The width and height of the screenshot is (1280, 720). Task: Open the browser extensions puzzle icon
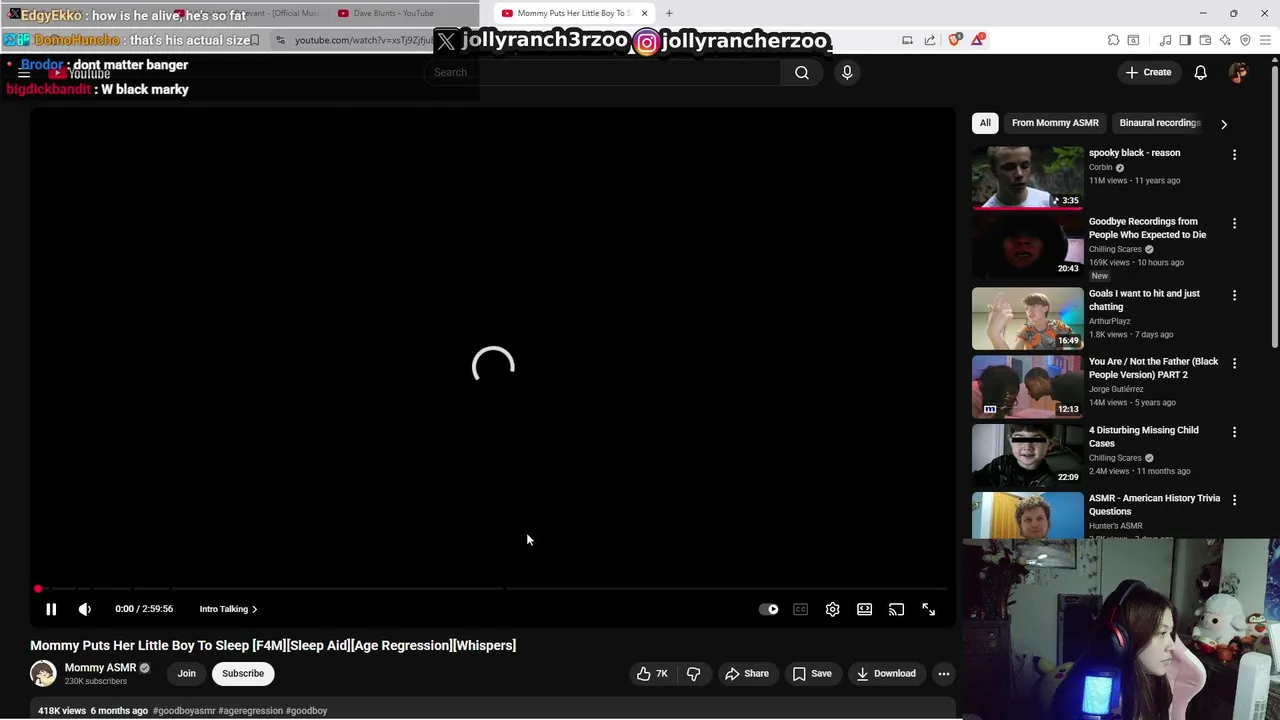pyautogui.click(x=1113, y=40)
